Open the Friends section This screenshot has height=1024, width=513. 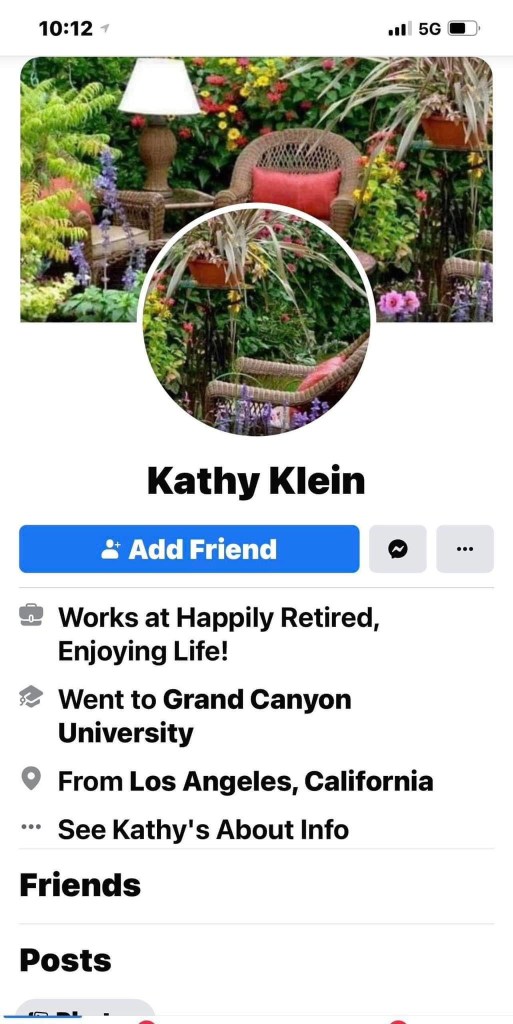coord(80,885)
